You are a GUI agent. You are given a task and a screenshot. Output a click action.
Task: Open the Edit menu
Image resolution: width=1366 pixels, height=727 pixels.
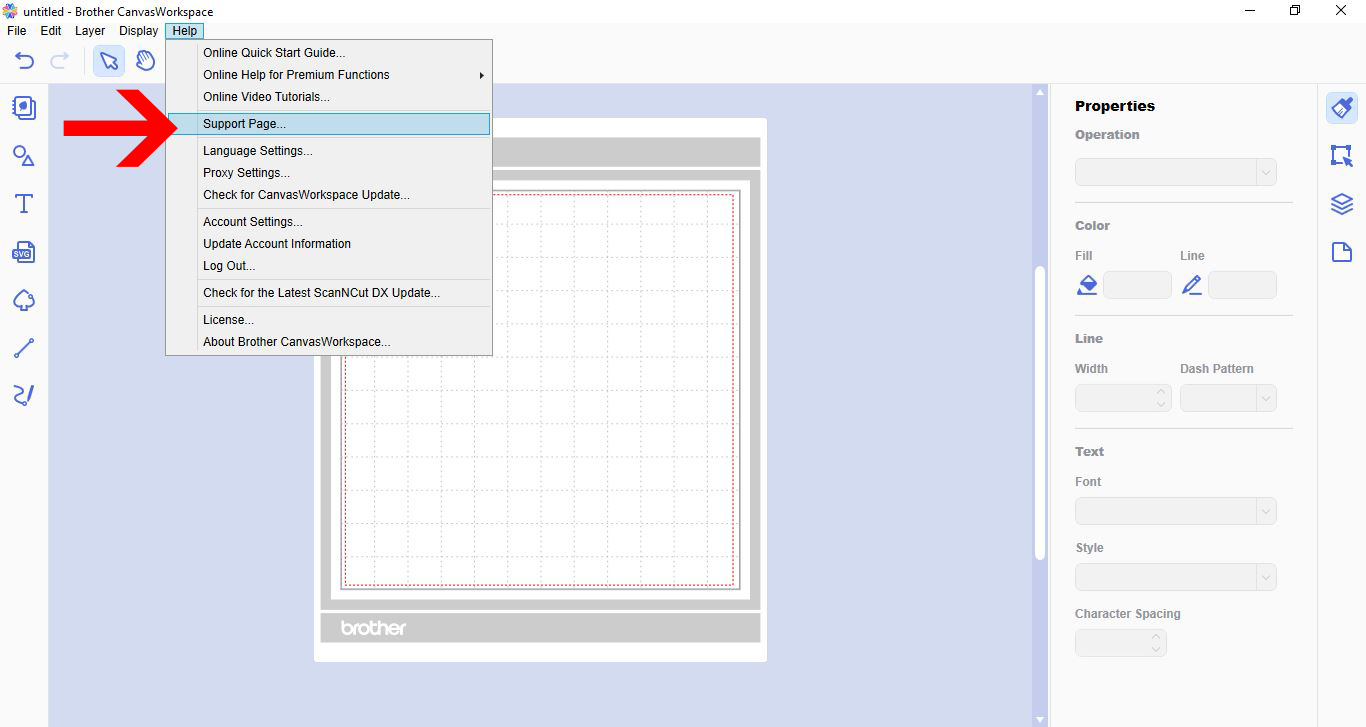[51, 31]
